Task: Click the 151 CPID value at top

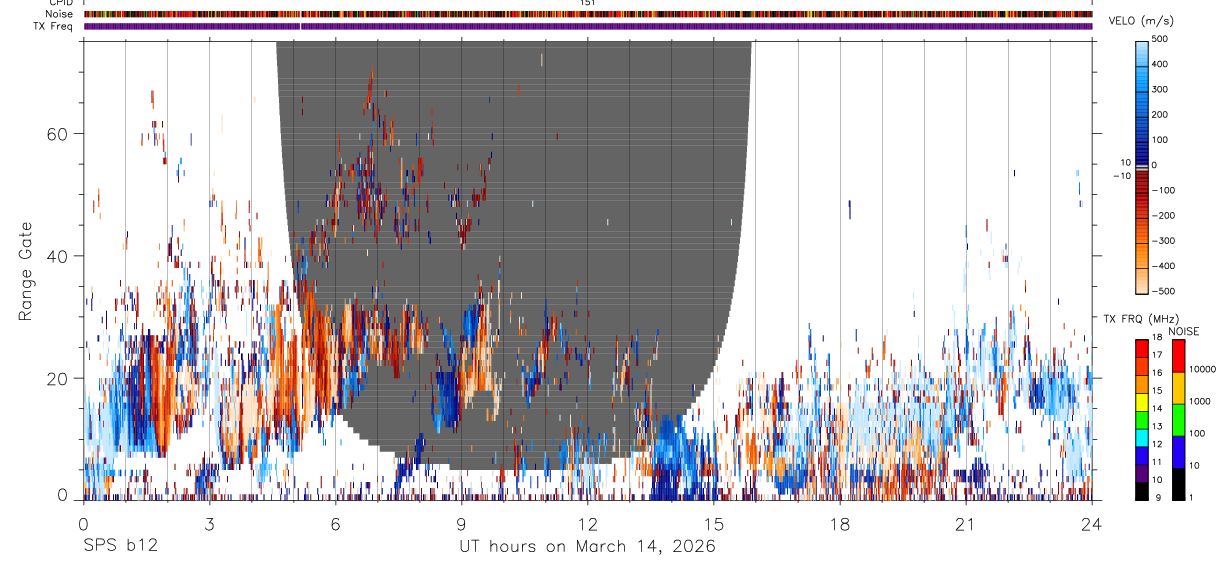Action: (587, 3)
